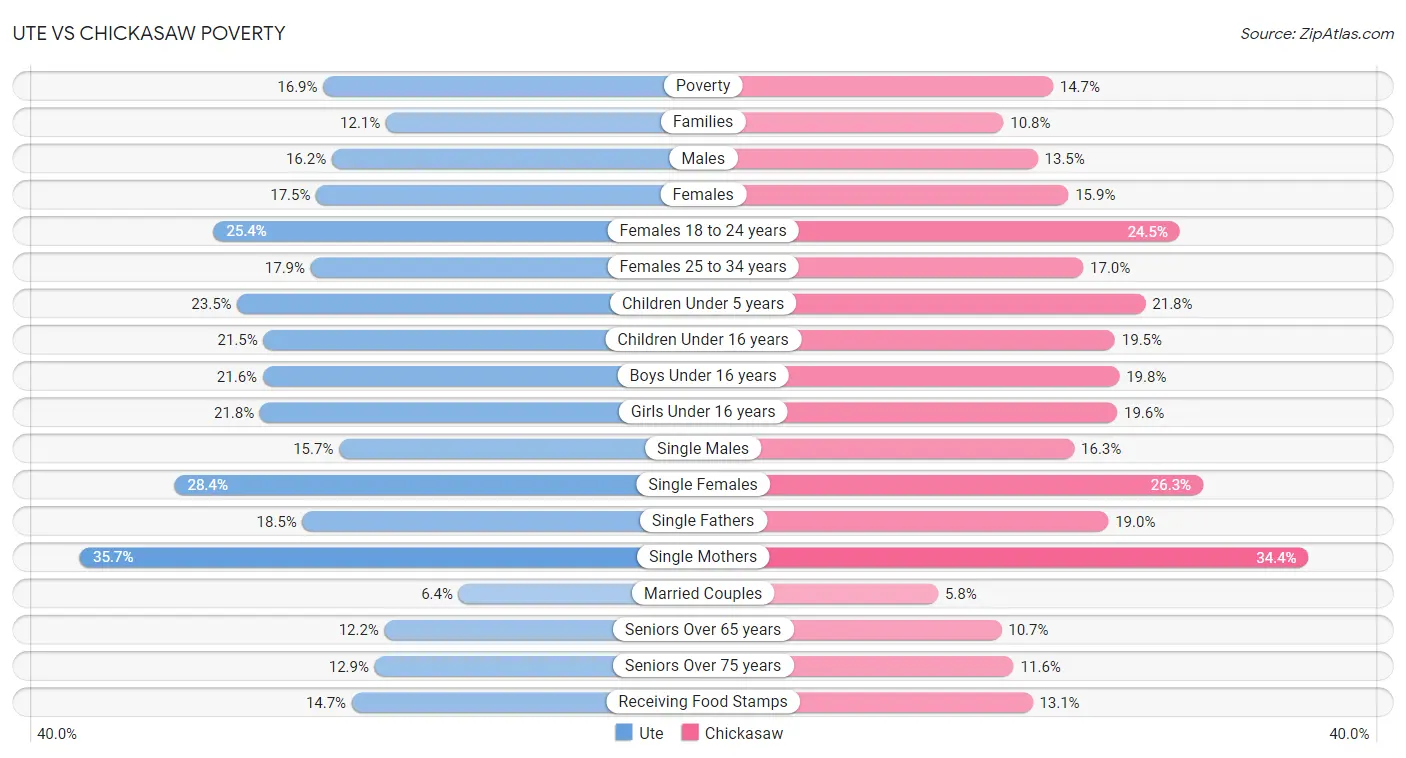
Task: Select the Seniors Over 75 years label
Action: (703, 666)
